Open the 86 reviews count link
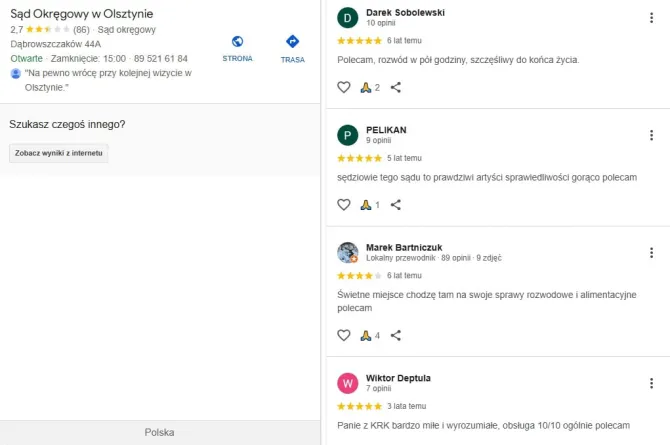Viewport: 670px width, 445px height. pyautogui.click(x=81, y=30)
